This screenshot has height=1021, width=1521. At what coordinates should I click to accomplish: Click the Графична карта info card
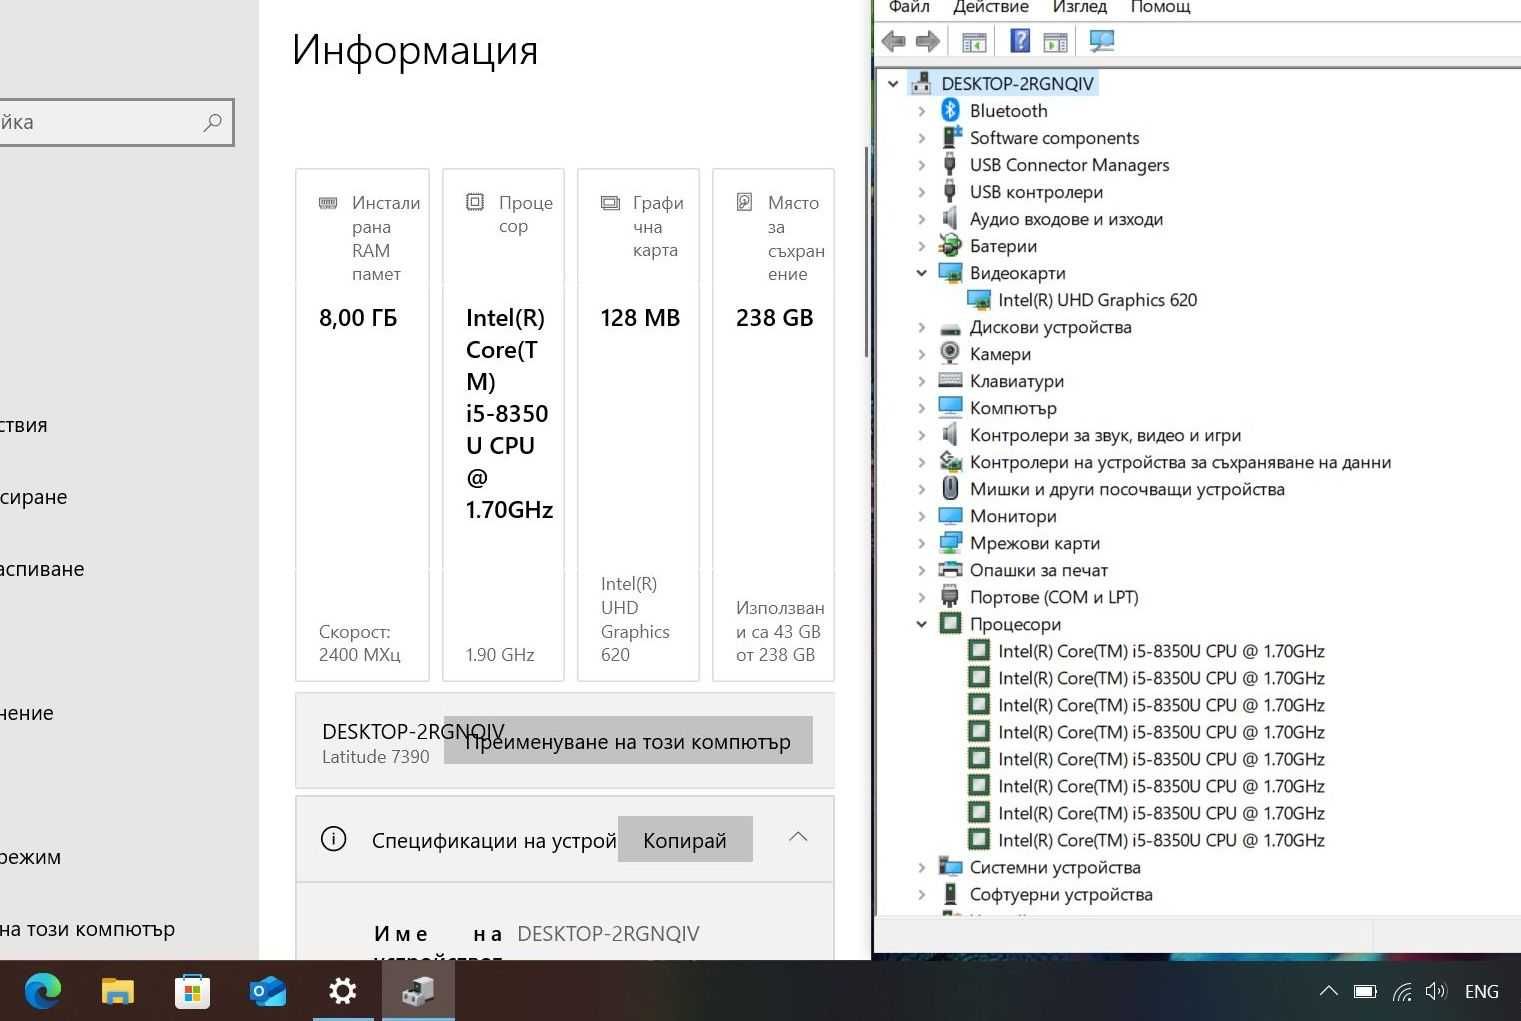638,425
